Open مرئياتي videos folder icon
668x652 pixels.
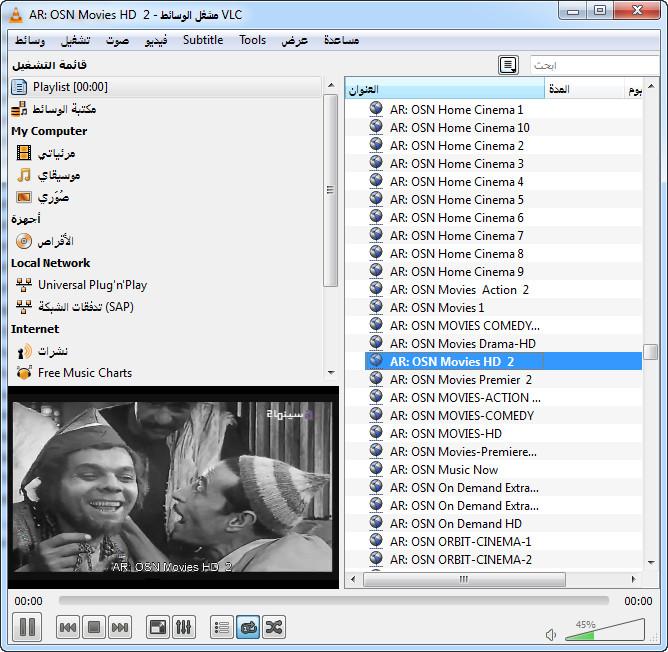coord(24,153)
